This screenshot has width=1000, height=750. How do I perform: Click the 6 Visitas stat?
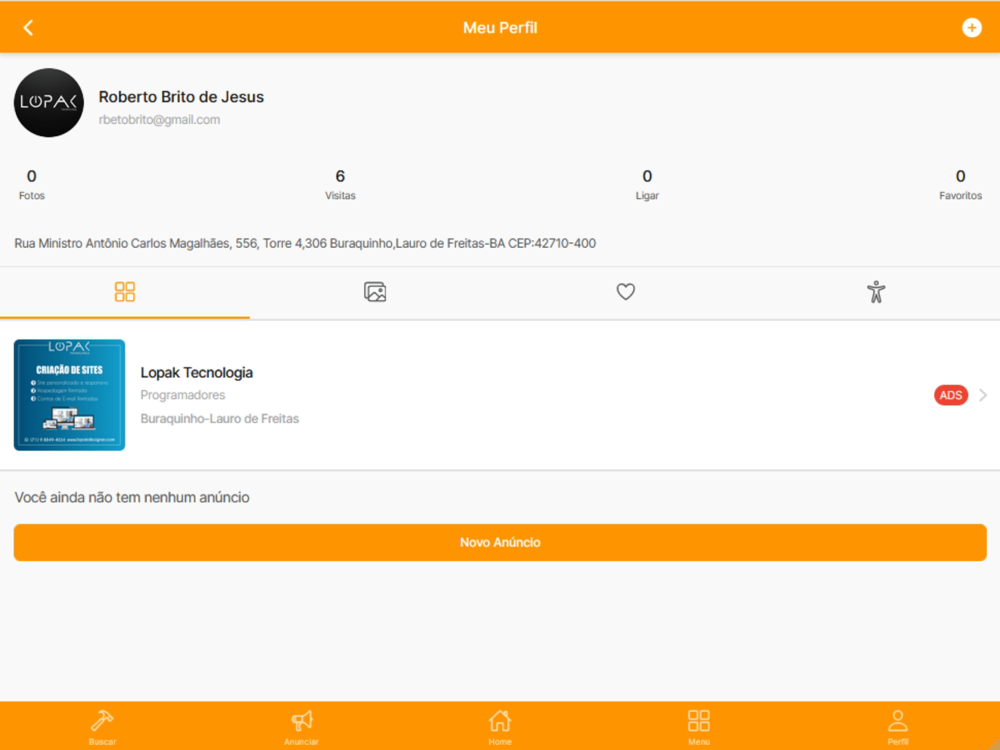(340, 184)
